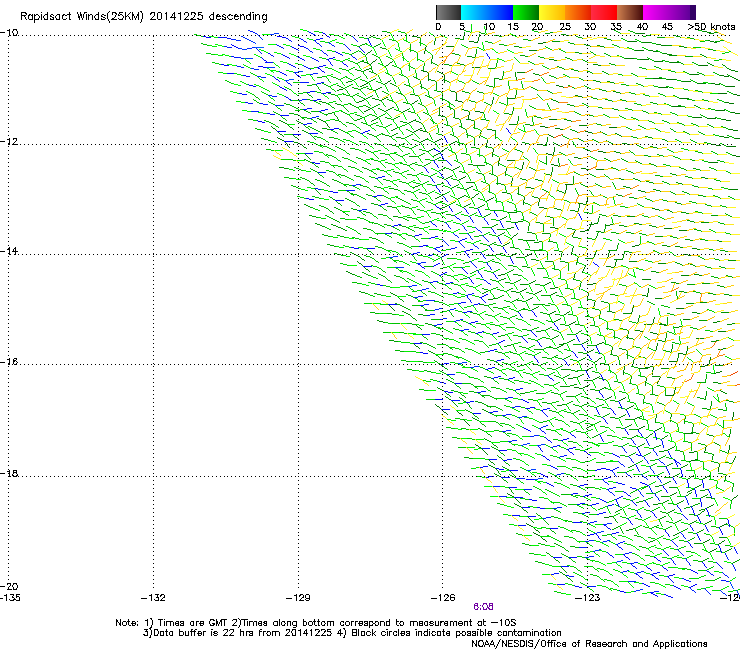Click the 'NOAA/NESDIS/Office of Research and Applications' credit
The height and width of the screenshot is (650, 740).
pyautogui.click(x=589, y=644)
